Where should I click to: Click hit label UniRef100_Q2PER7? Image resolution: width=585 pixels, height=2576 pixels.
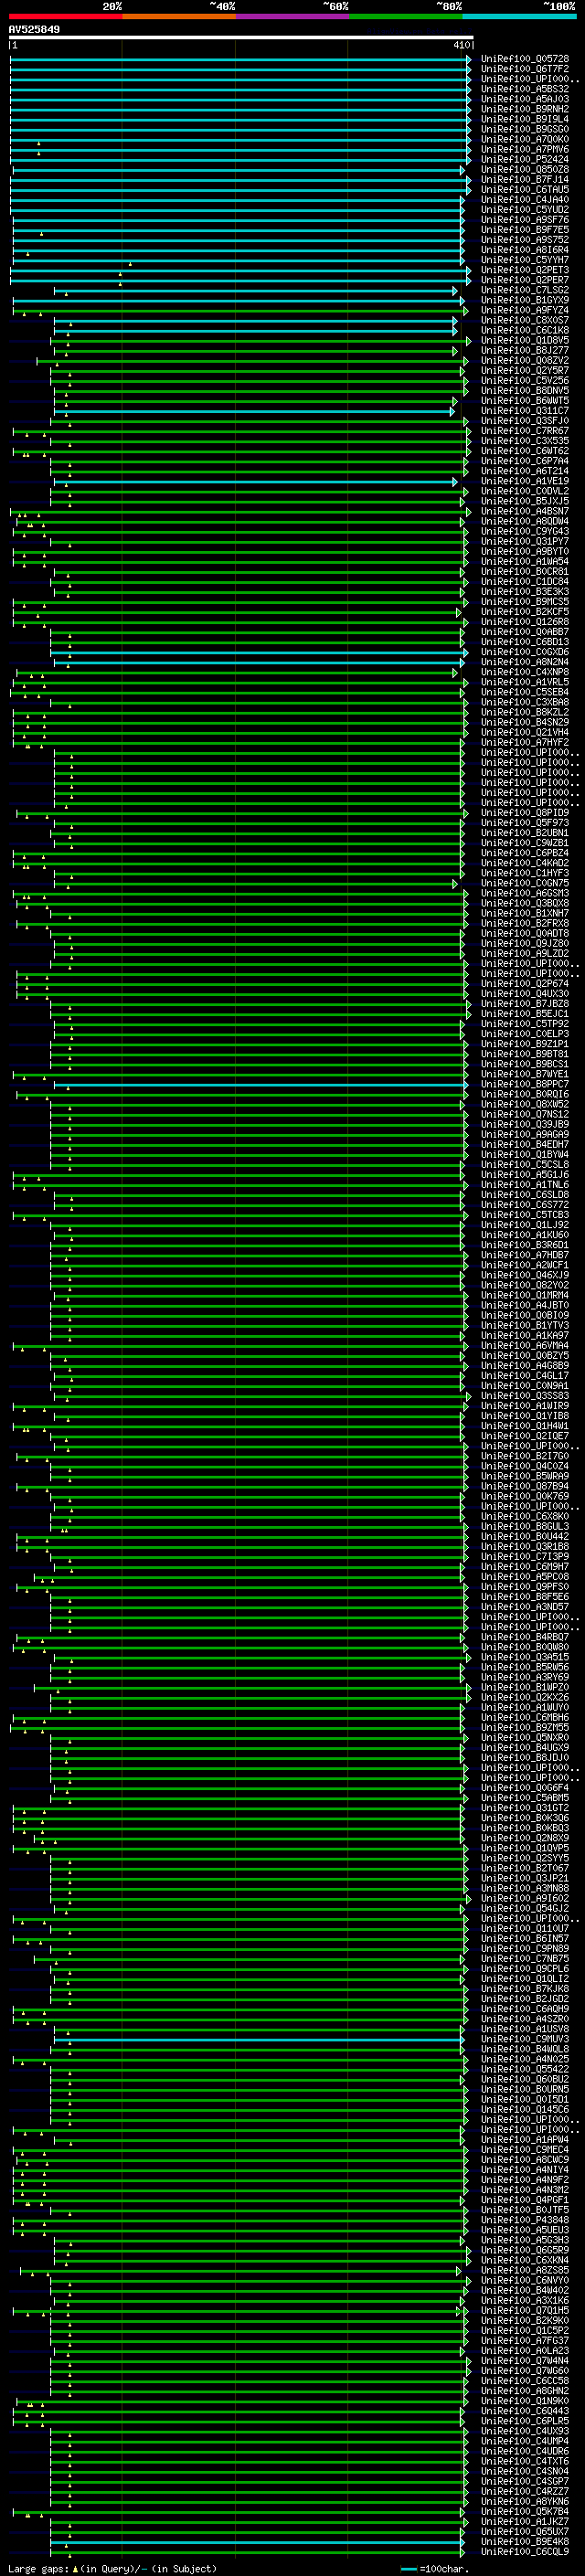coord(524,280)
